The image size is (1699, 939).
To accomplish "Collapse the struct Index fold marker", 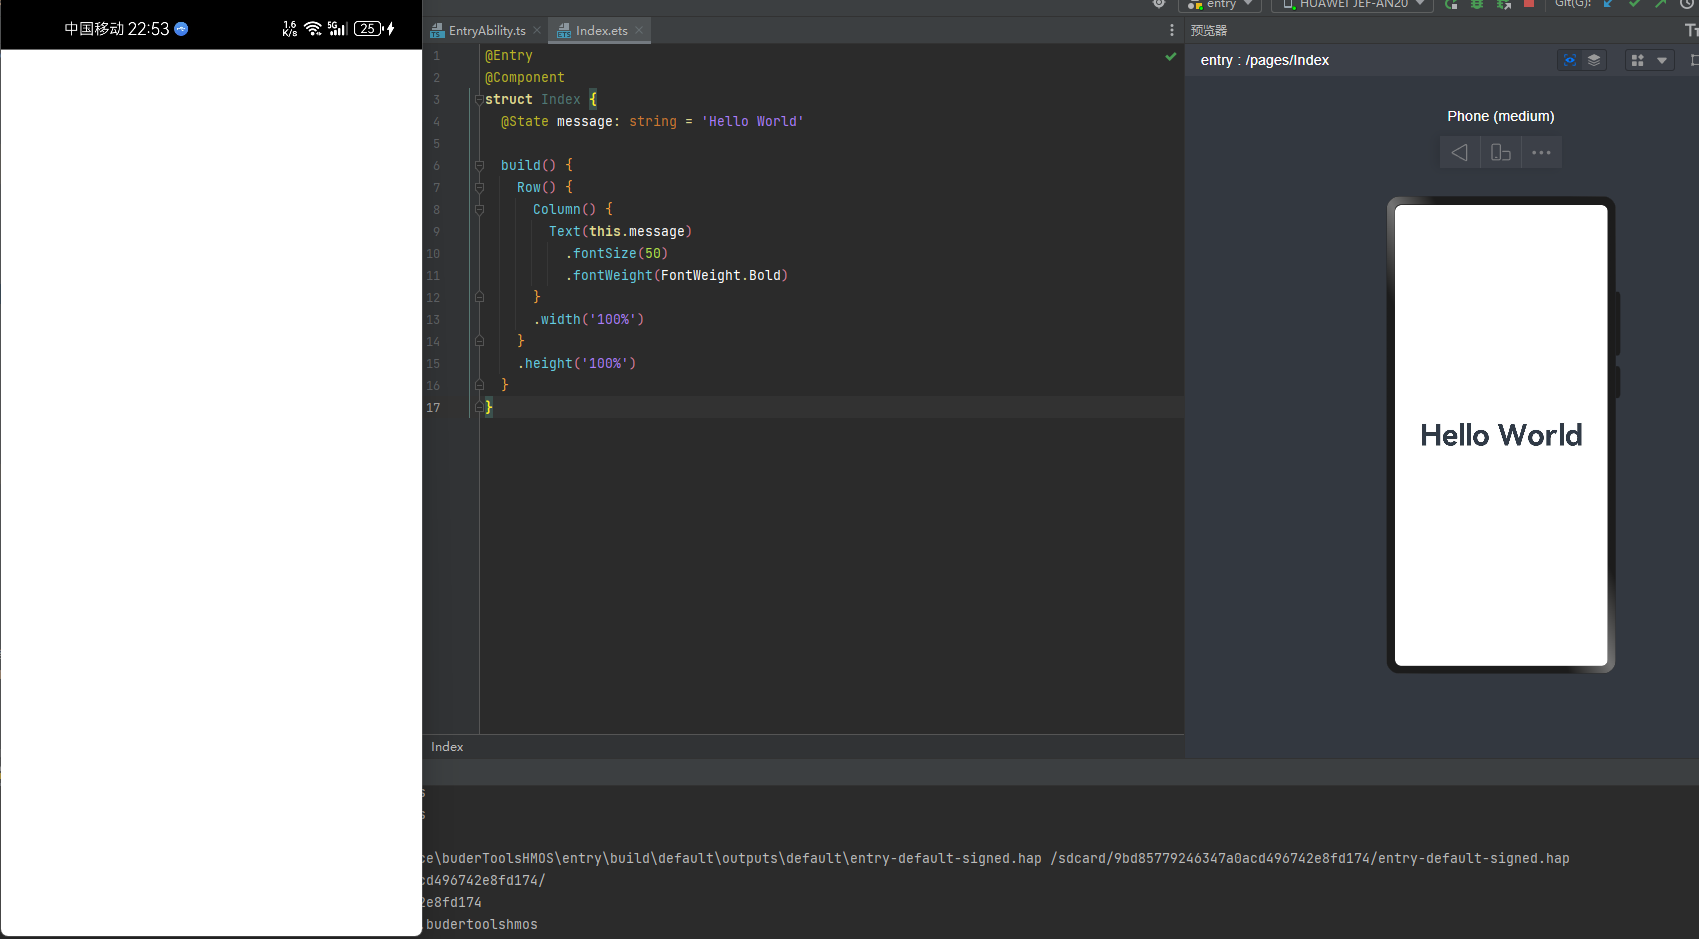I will [x=479, y=99].
